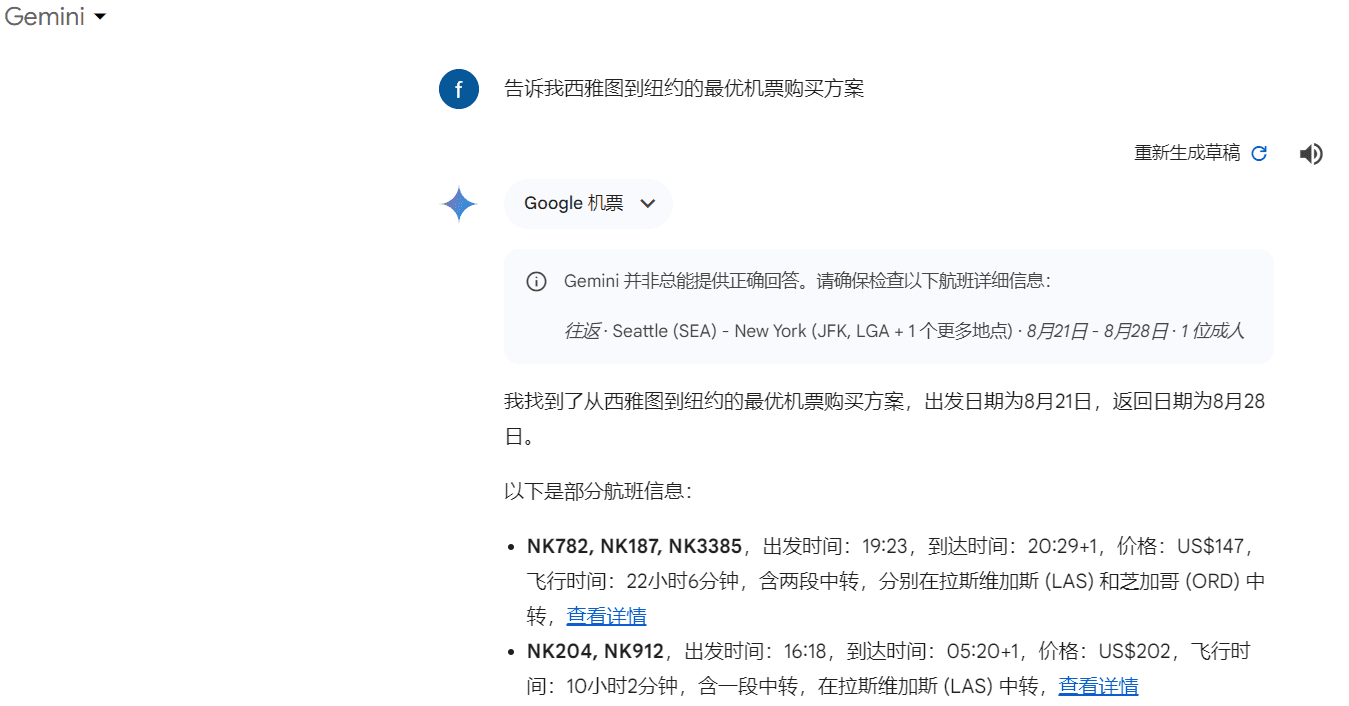Click the user prompt text about 西雅图到纽约

point(684,89)
